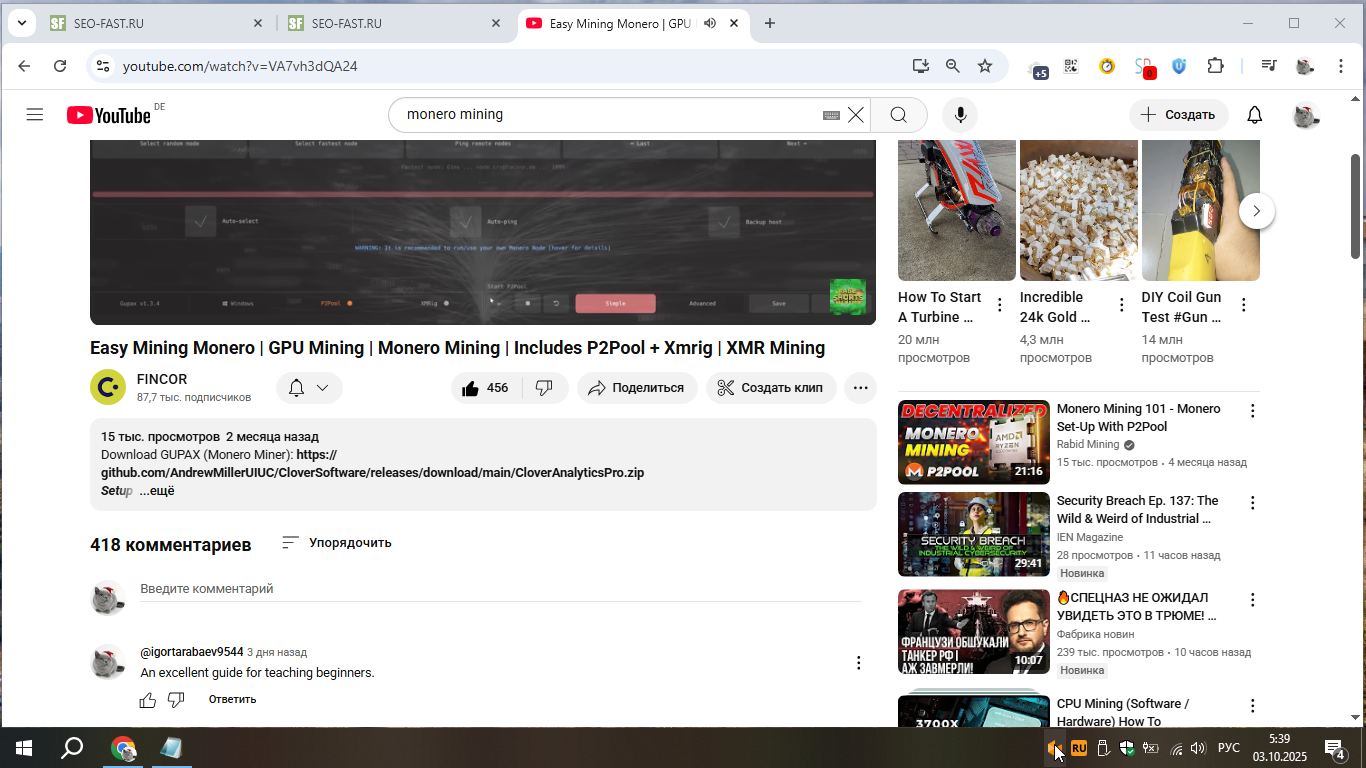Viewport: 1366px width, 768px height.
Task: Open Incredible 24k Gold short thumbnail
Action: click(x=1079, y=210)
